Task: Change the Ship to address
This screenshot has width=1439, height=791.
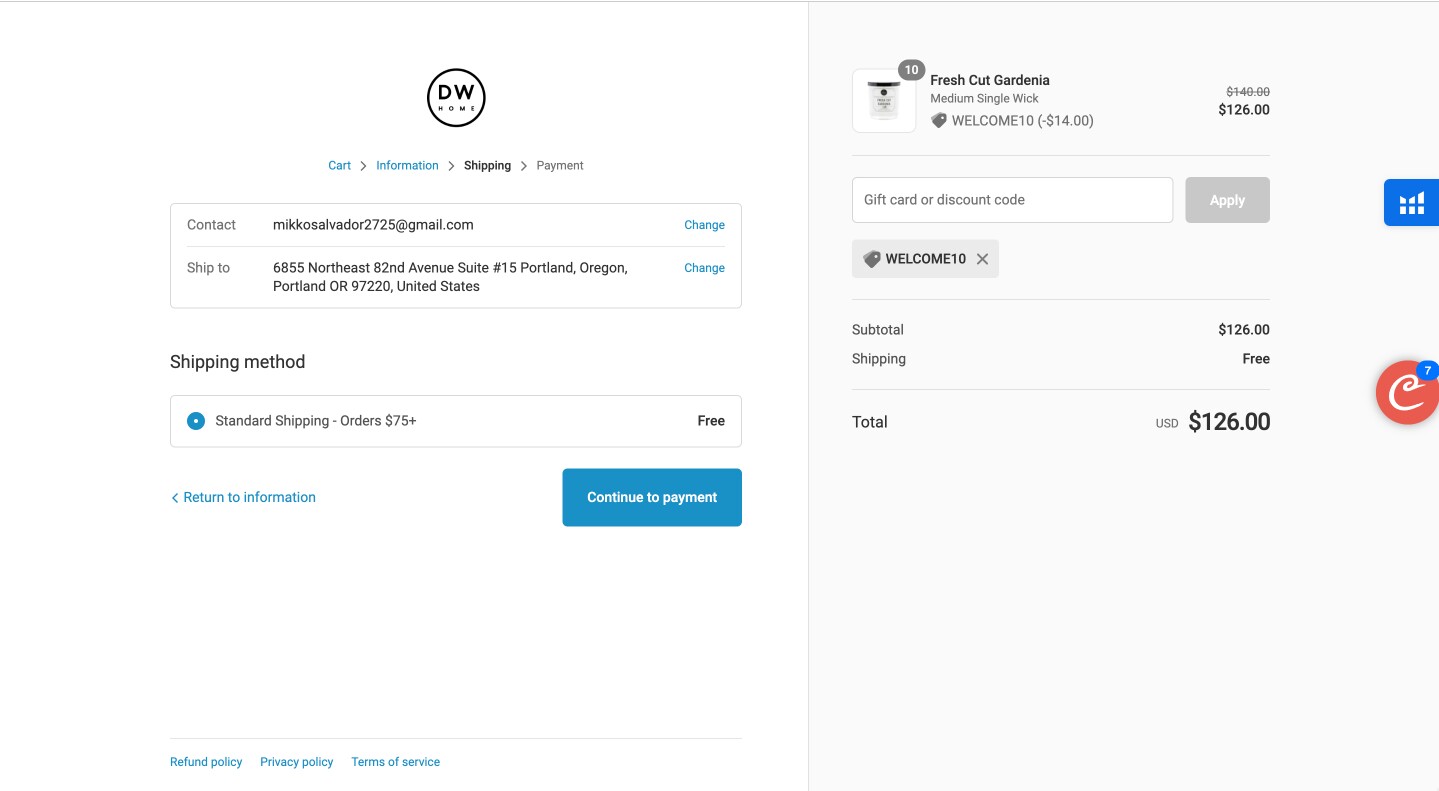Action: point(704,268)
